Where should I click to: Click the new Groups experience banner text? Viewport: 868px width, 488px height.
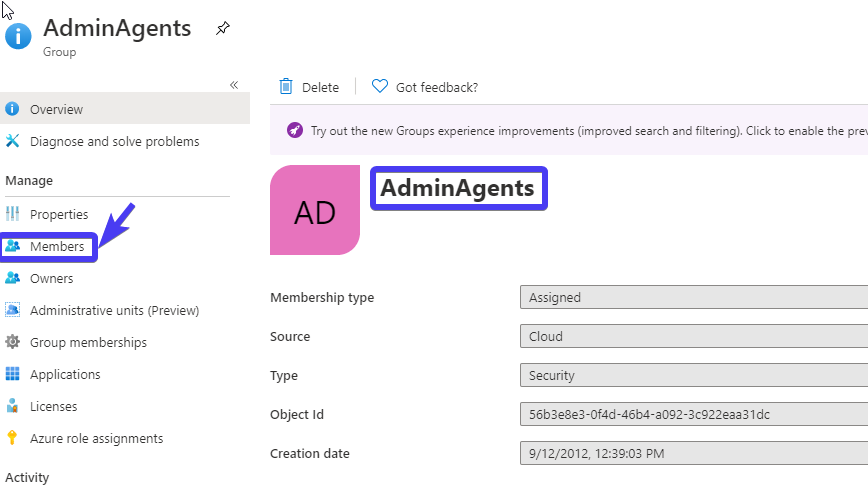[x=589, y=131]
